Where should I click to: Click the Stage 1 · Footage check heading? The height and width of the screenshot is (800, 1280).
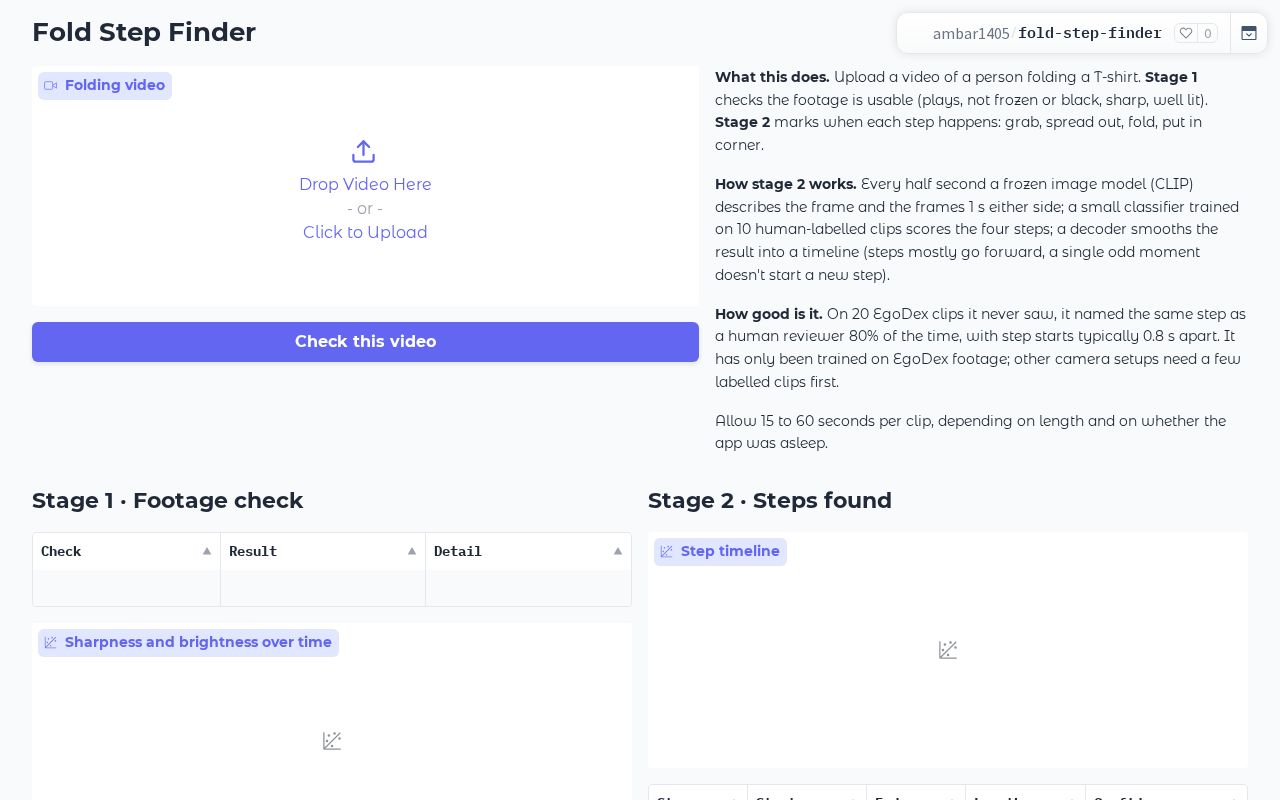tap(167, 500)
